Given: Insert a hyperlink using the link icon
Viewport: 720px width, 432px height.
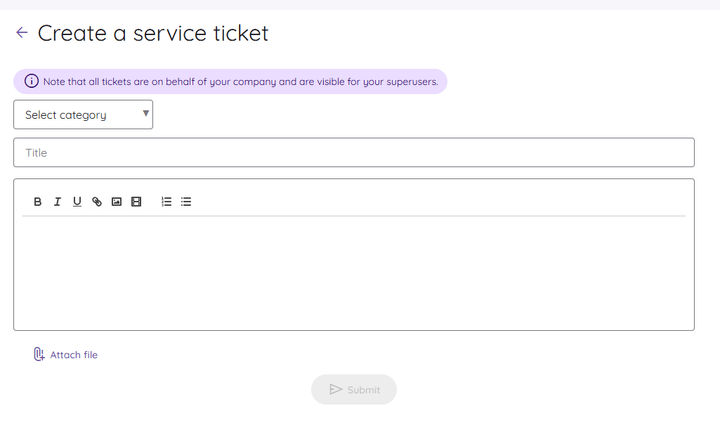Looking at the screenshot, I should click(97, 202).
